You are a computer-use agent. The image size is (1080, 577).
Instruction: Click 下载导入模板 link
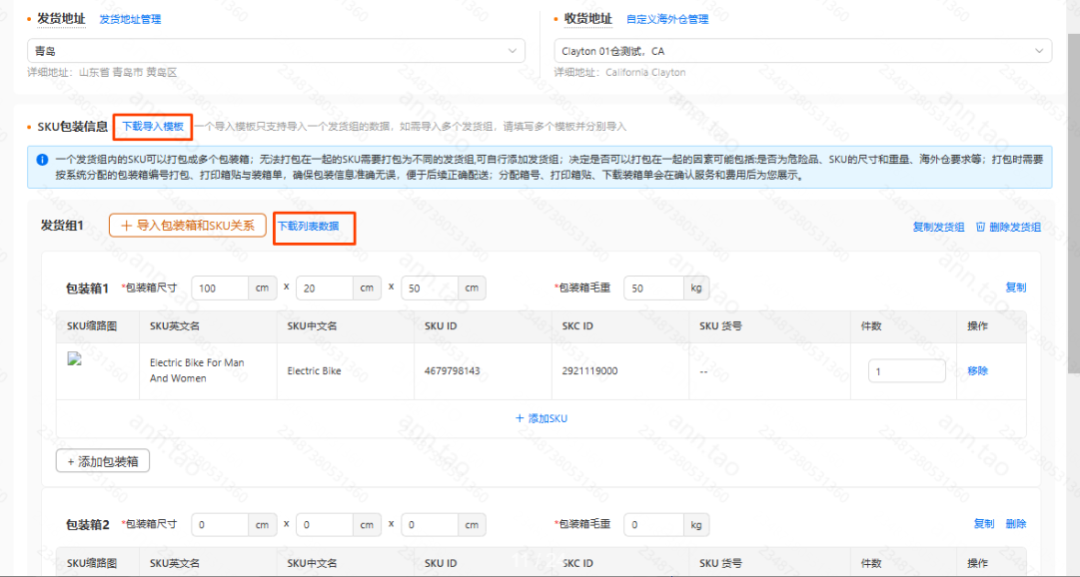[x=152, y=127]
